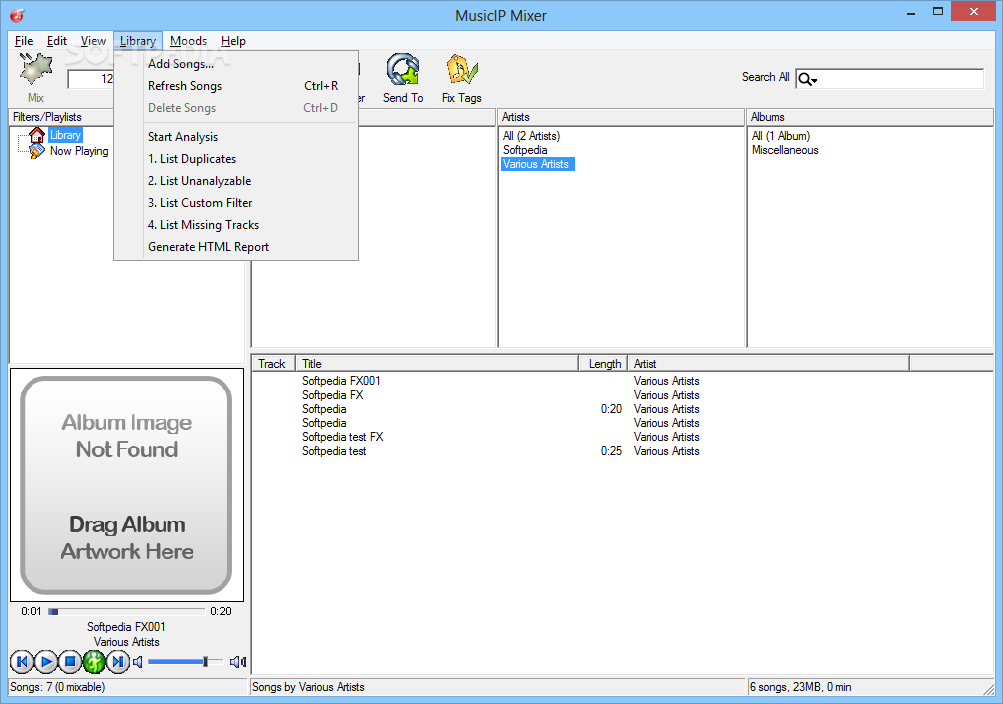Screen dimensions: 1003x704
Task: Select the song Softpedia test FX
Action: tap(342, 437)
